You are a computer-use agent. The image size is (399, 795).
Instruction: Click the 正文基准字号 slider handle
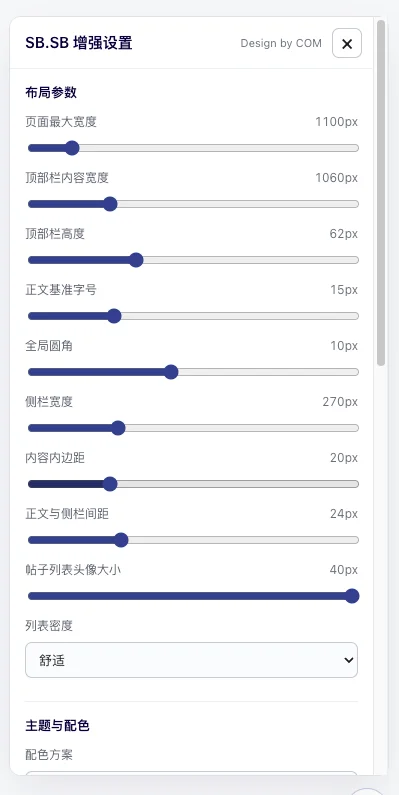pos(115,316)
